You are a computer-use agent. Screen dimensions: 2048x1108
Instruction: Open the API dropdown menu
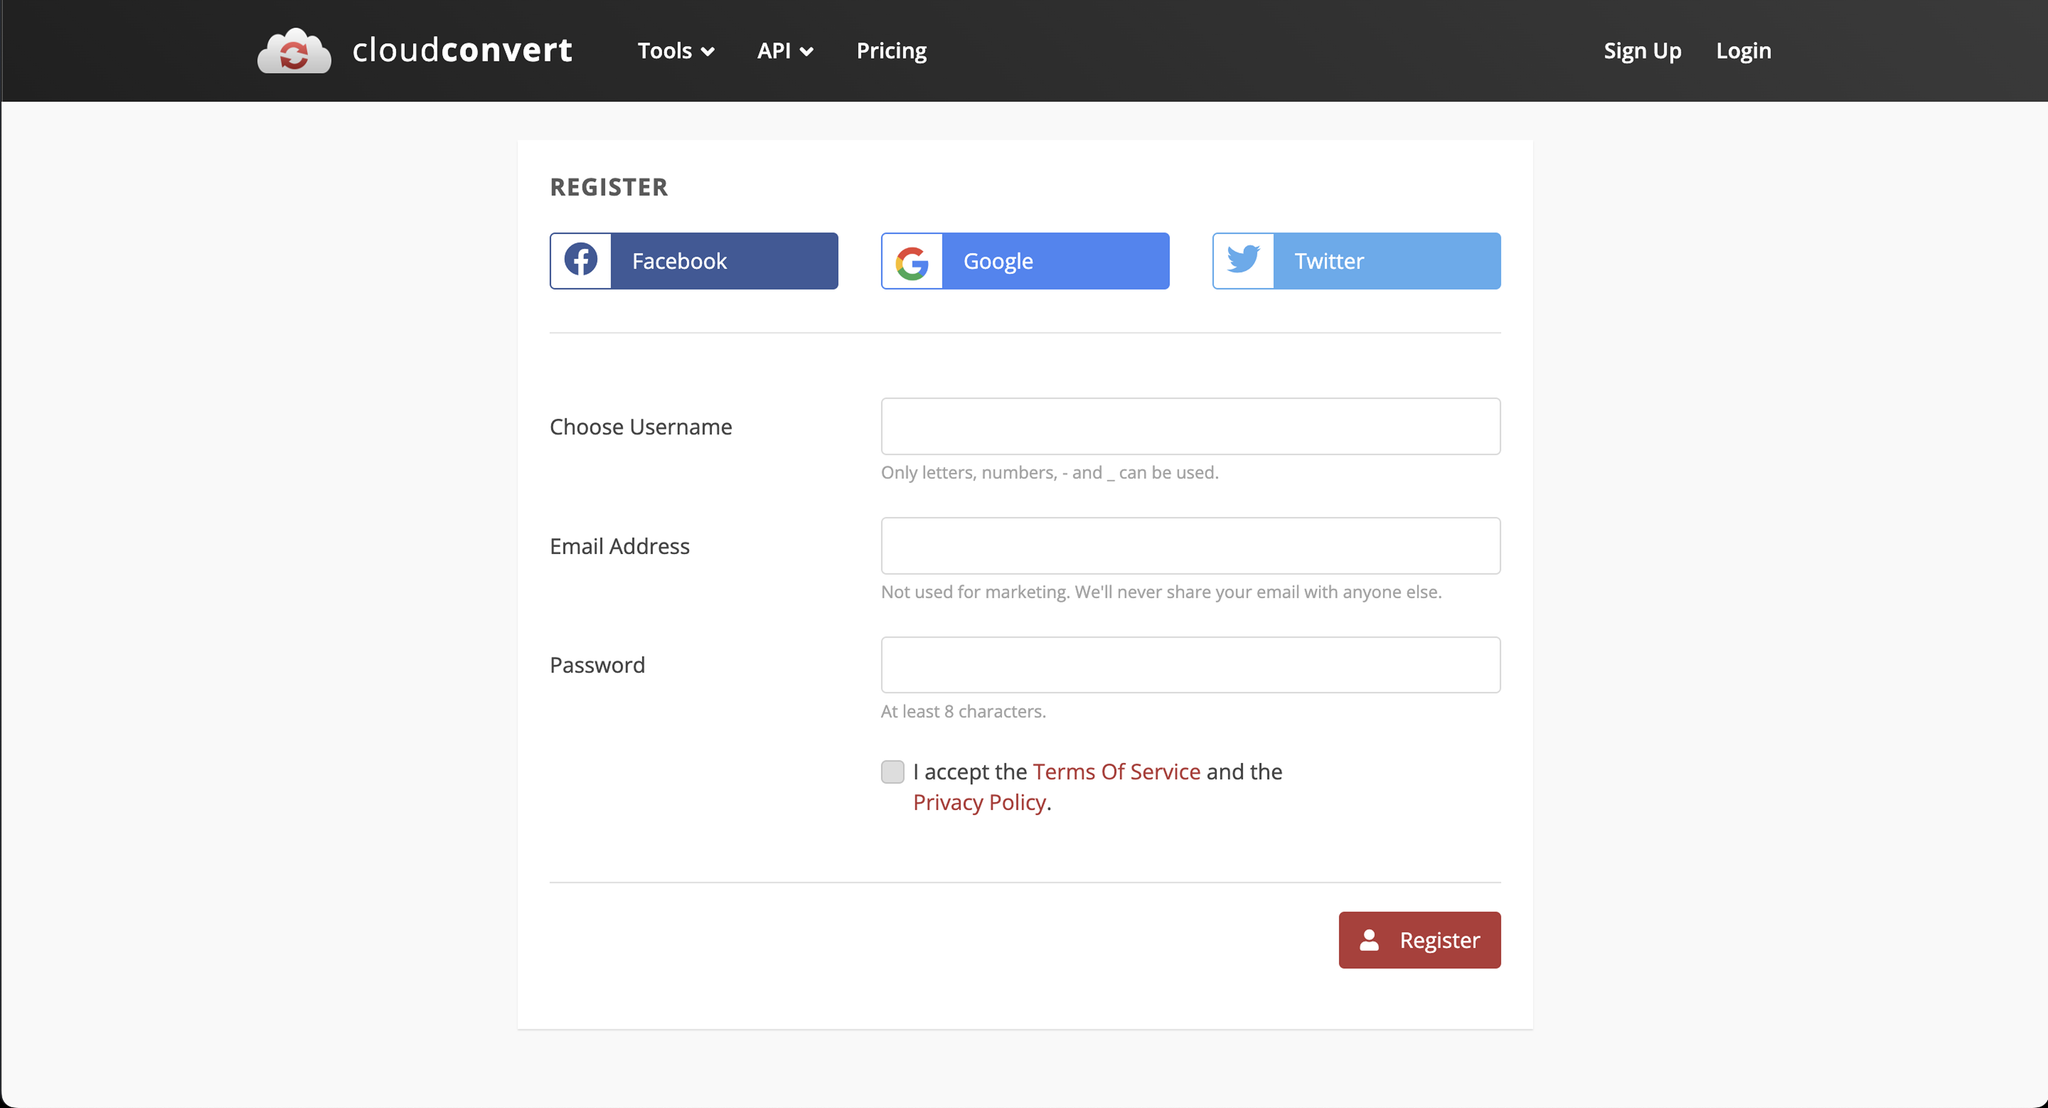(784, 51)
